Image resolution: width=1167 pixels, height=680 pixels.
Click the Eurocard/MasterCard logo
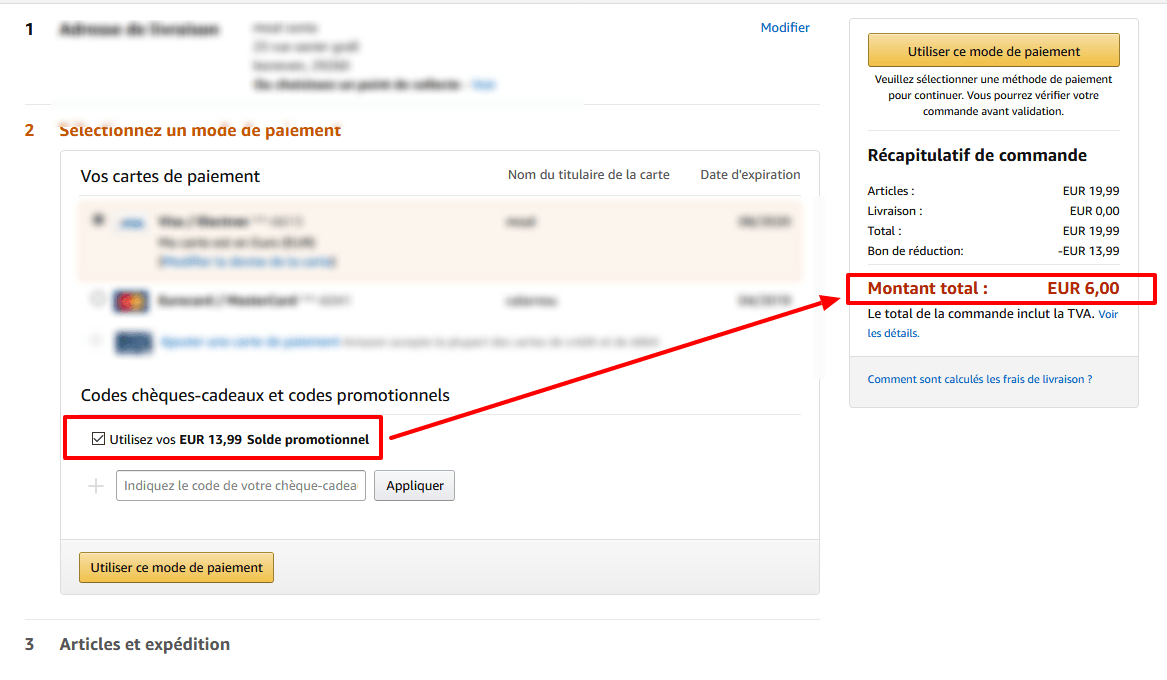click(x=129, y=300)
